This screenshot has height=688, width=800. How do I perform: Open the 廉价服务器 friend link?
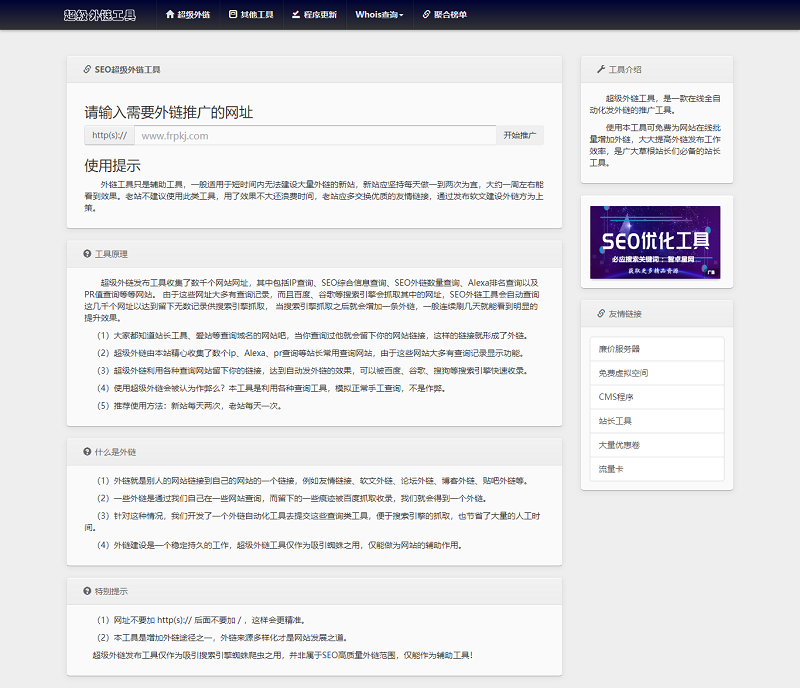[657, 349]
